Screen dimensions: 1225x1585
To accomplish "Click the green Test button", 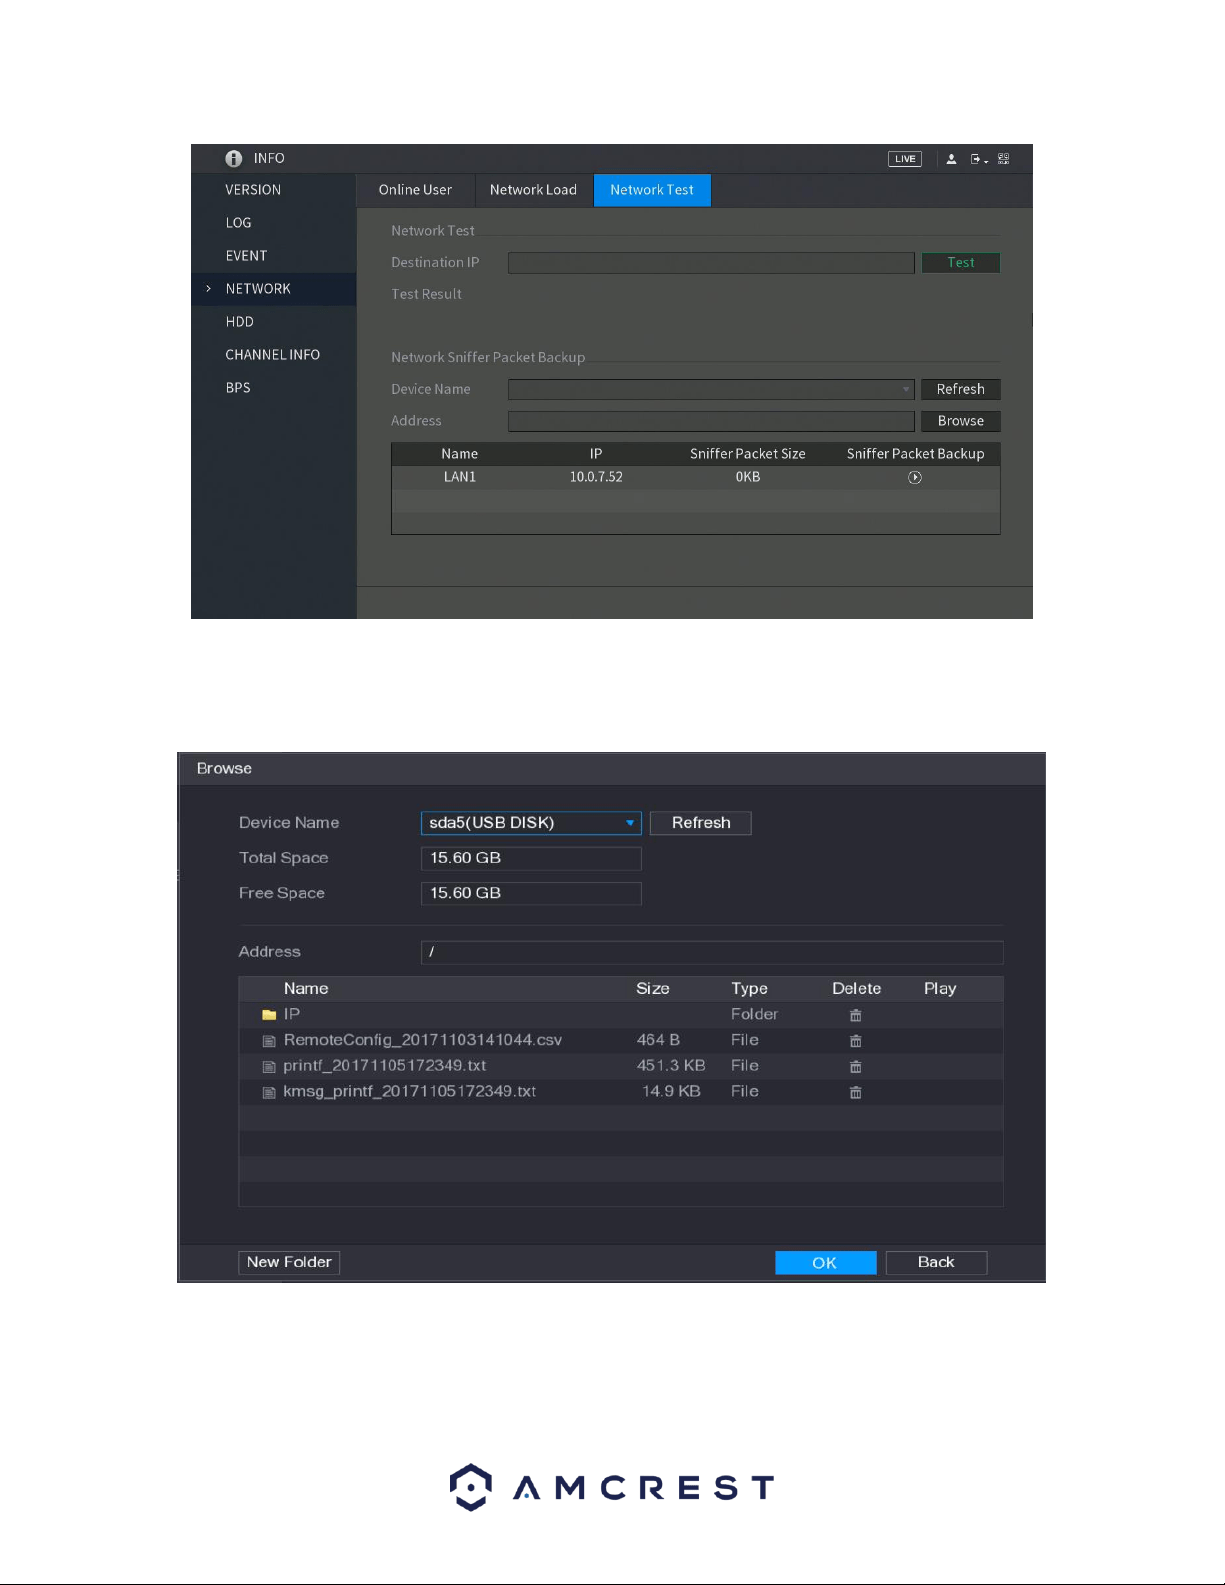I will click(x=961, y=263).
